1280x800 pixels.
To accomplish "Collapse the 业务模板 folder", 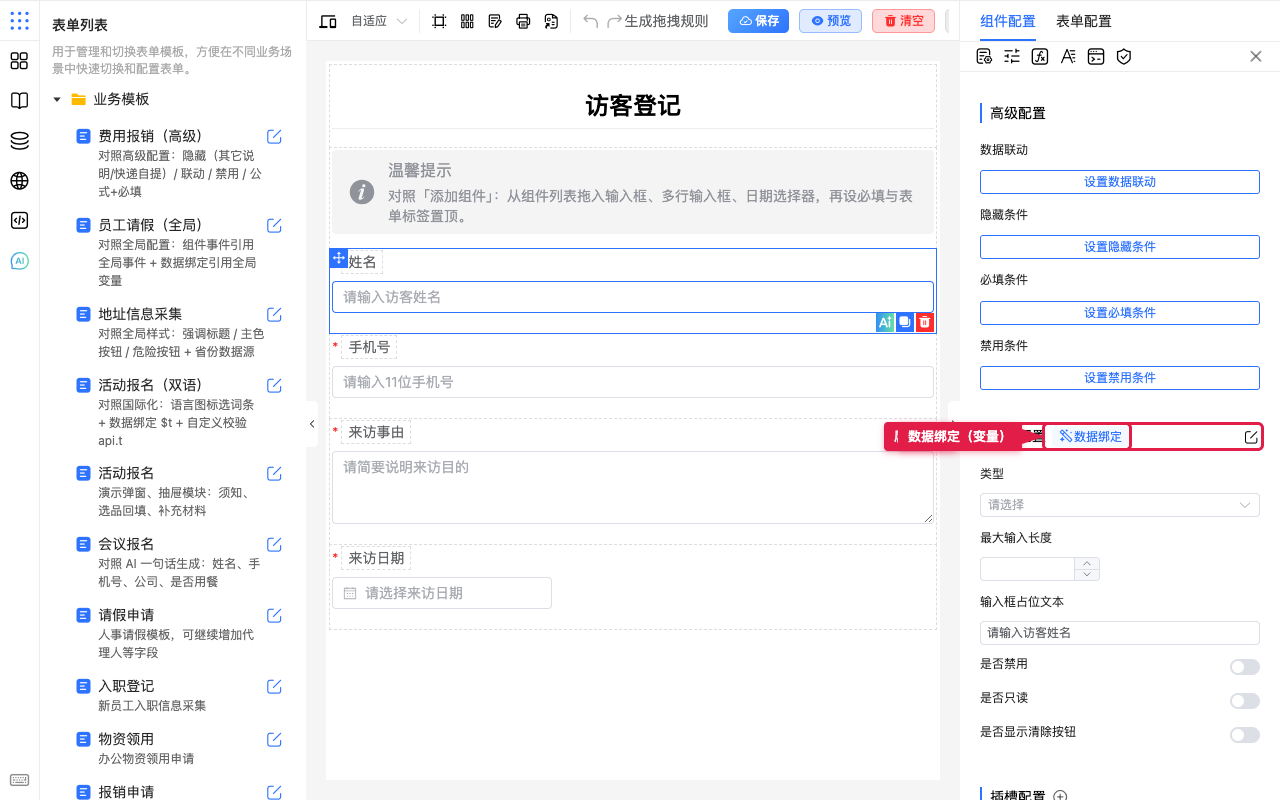I will (x=57, y=100).
